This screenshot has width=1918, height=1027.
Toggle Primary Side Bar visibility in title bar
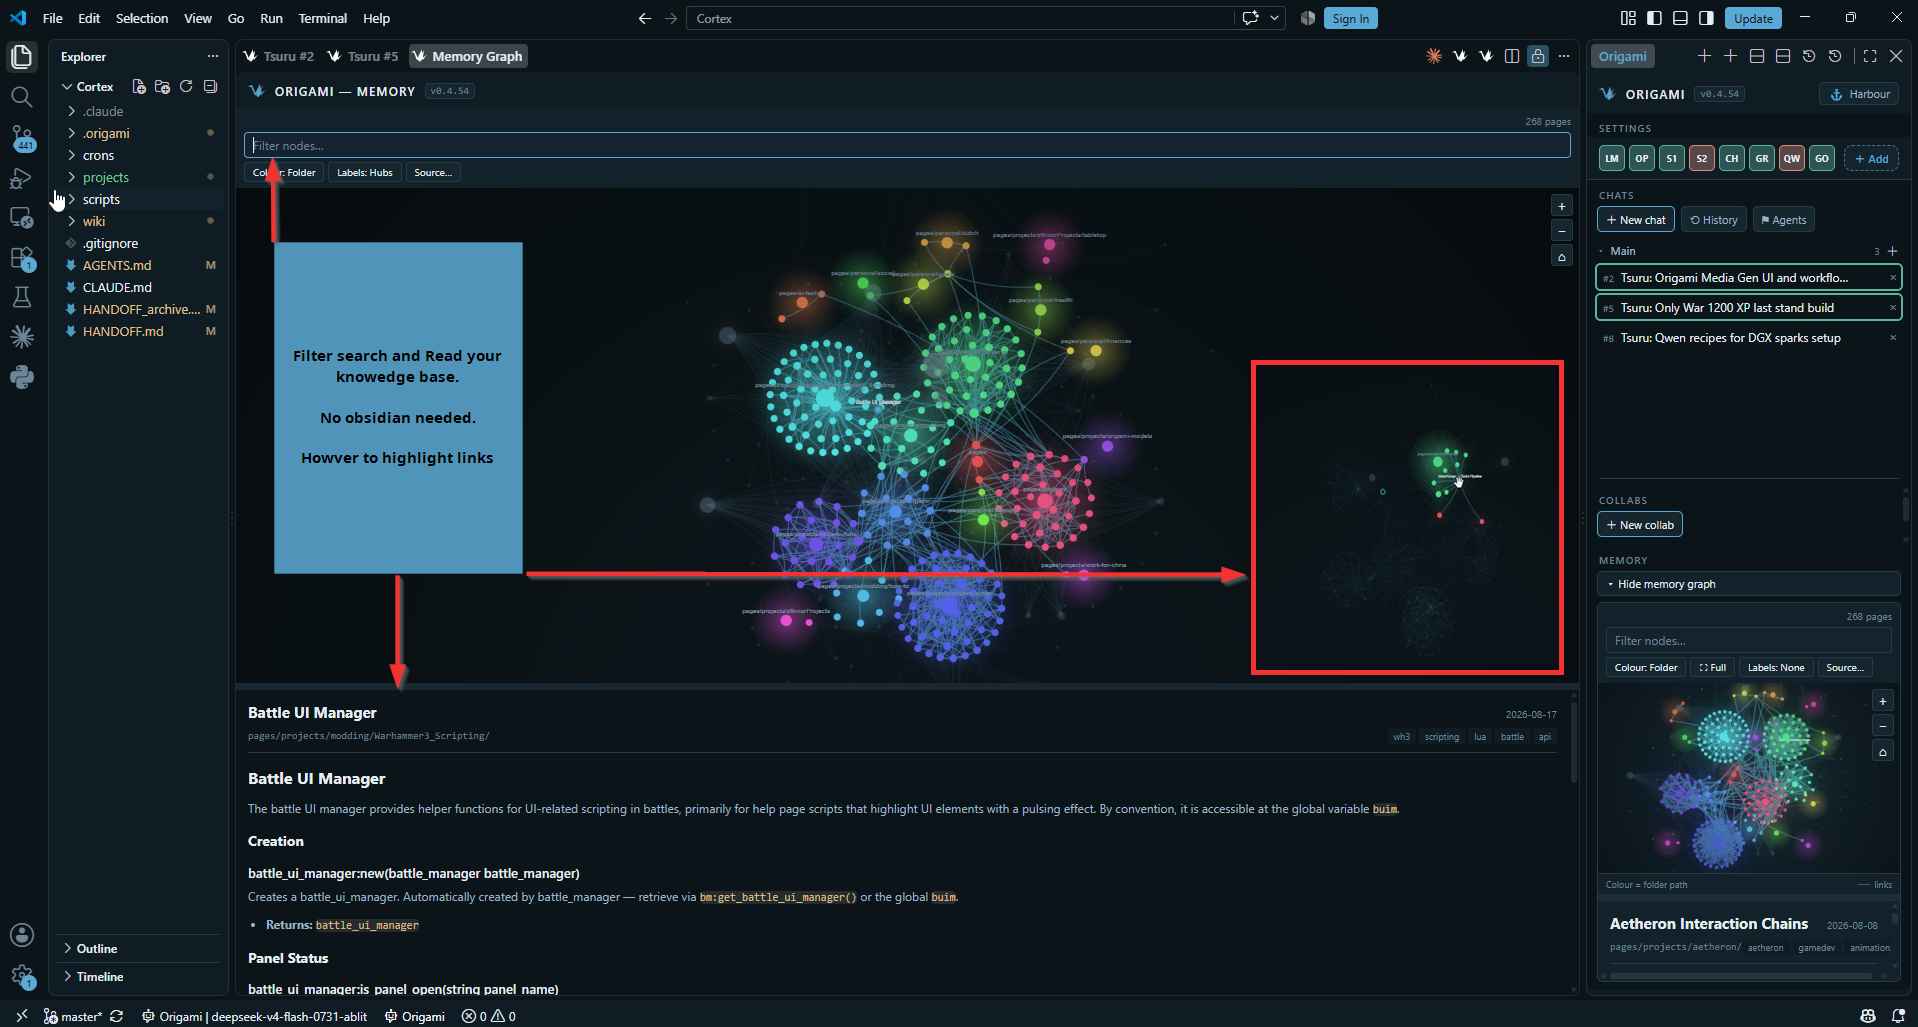point(1654,18)
